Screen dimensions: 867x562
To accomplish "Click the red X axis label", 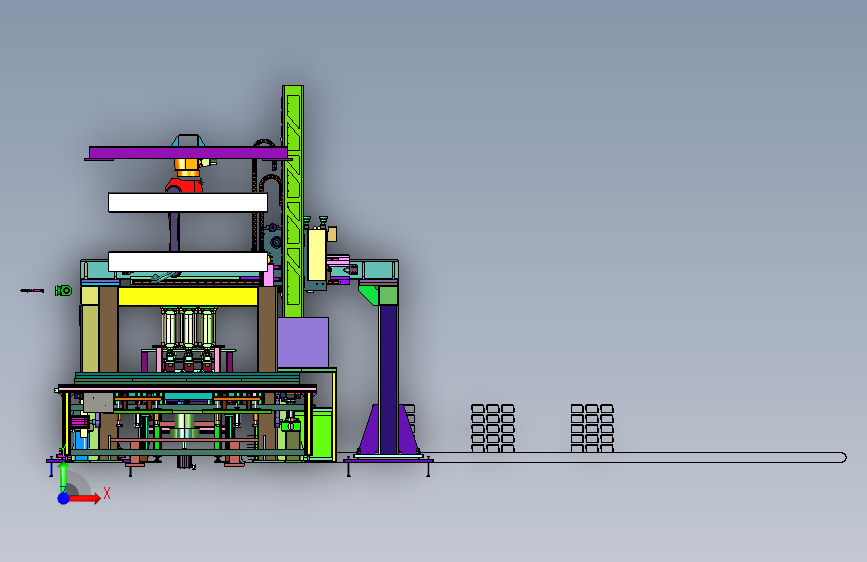I will (107, 493).
